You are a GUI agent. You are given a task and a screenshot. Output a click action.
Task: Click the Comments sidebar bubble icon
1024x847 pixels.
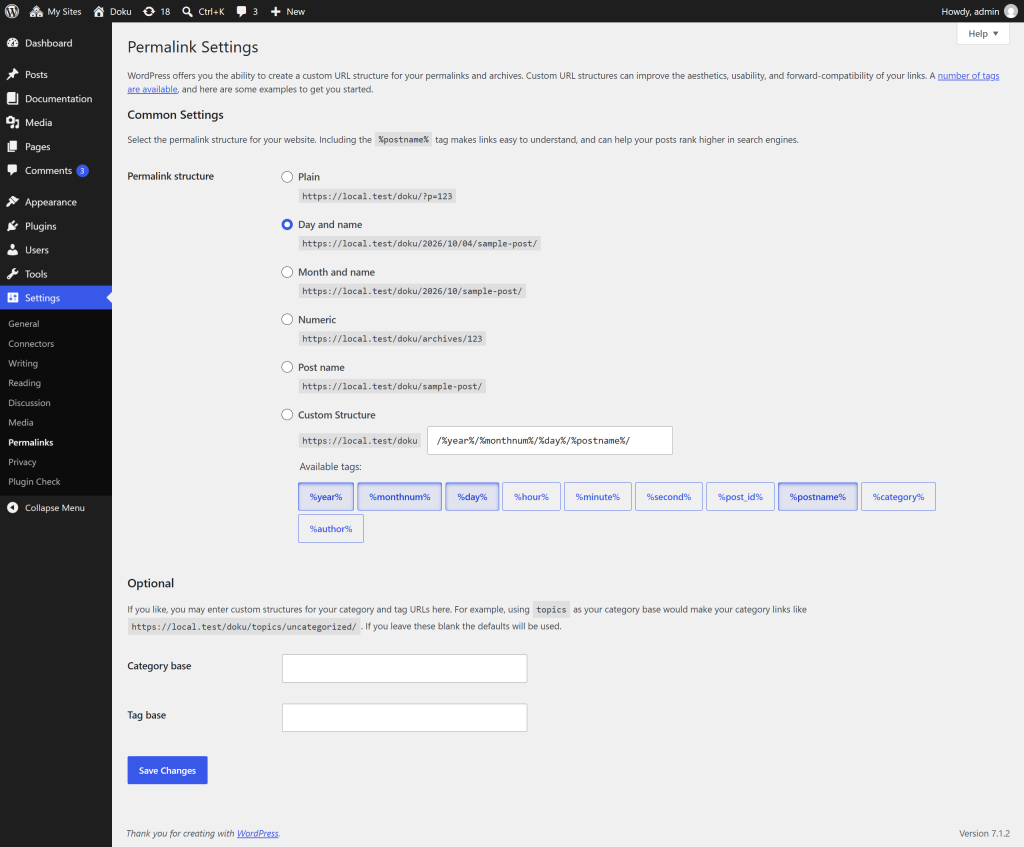click(x=12, y=170)
